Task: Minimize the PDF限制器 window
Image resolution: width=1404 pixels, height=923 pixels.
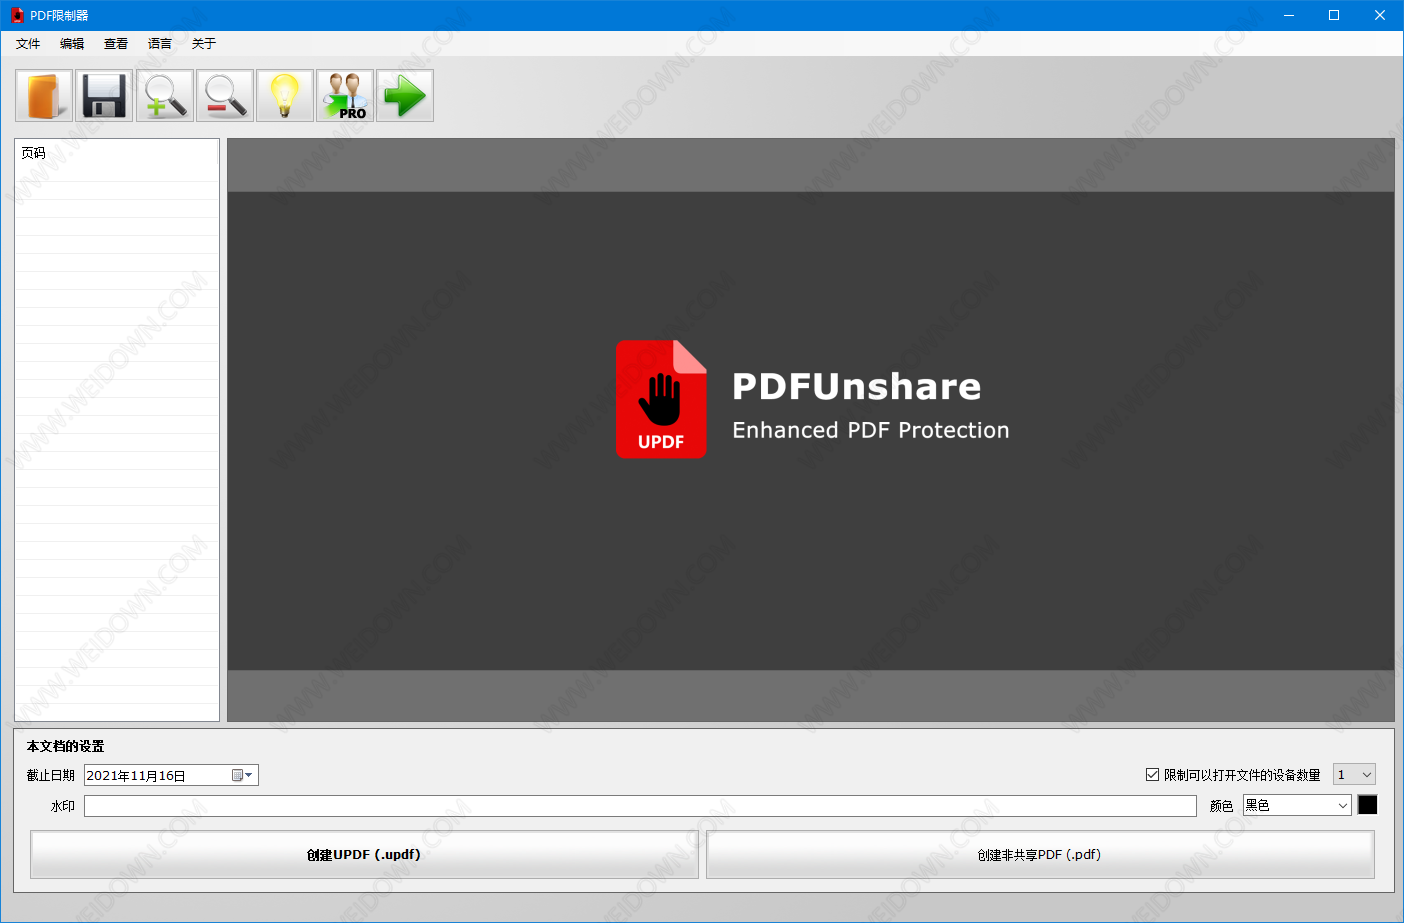Action: pyautogui.click(x=1288, y=15)
